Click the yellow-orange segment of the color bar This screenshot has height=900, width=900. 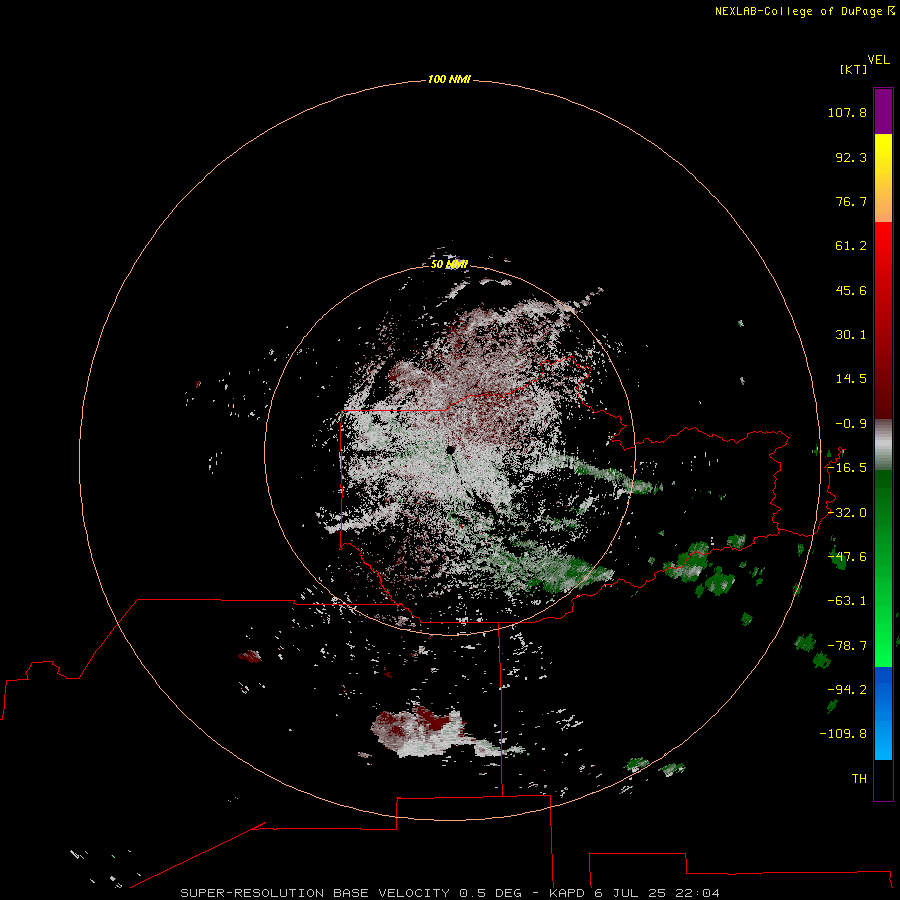pos(883,178)
